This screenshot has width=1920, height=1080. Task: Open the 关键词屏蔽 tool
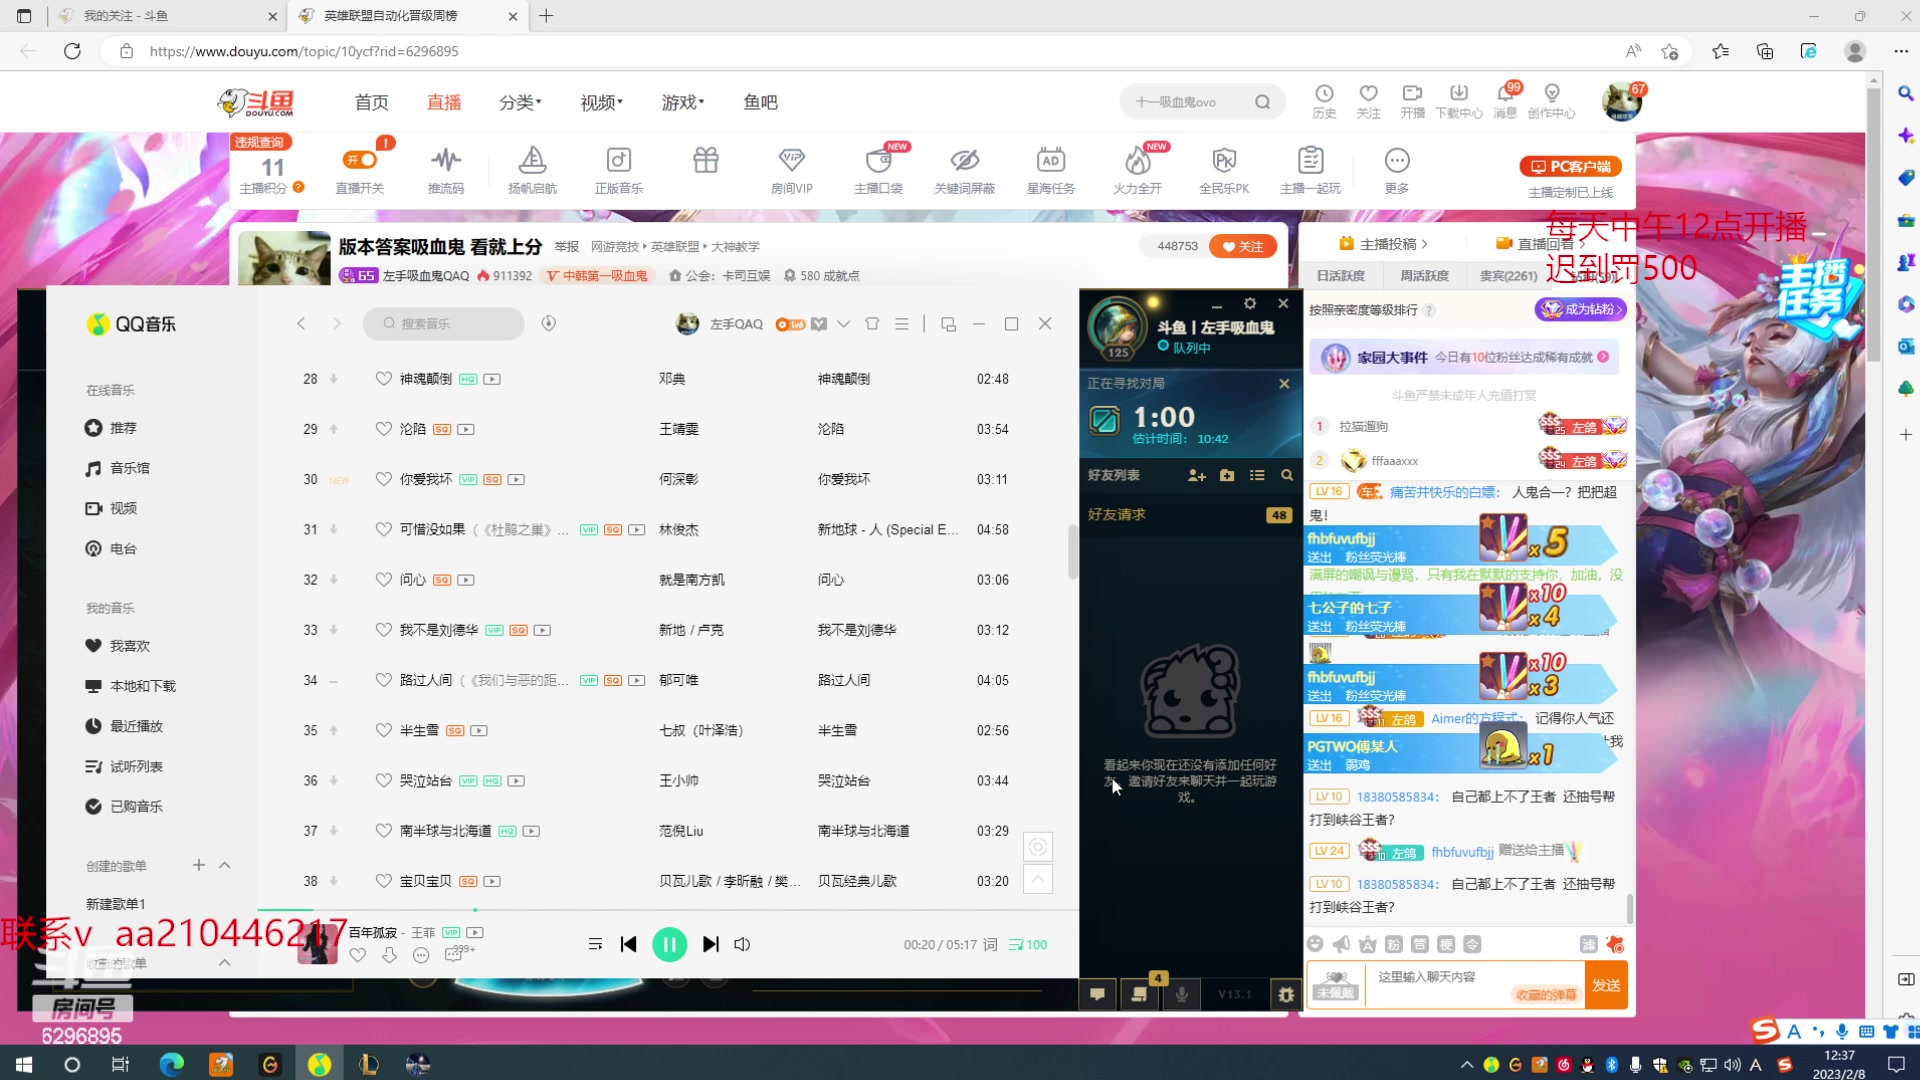pyautogui.click(x=964, y=170)
